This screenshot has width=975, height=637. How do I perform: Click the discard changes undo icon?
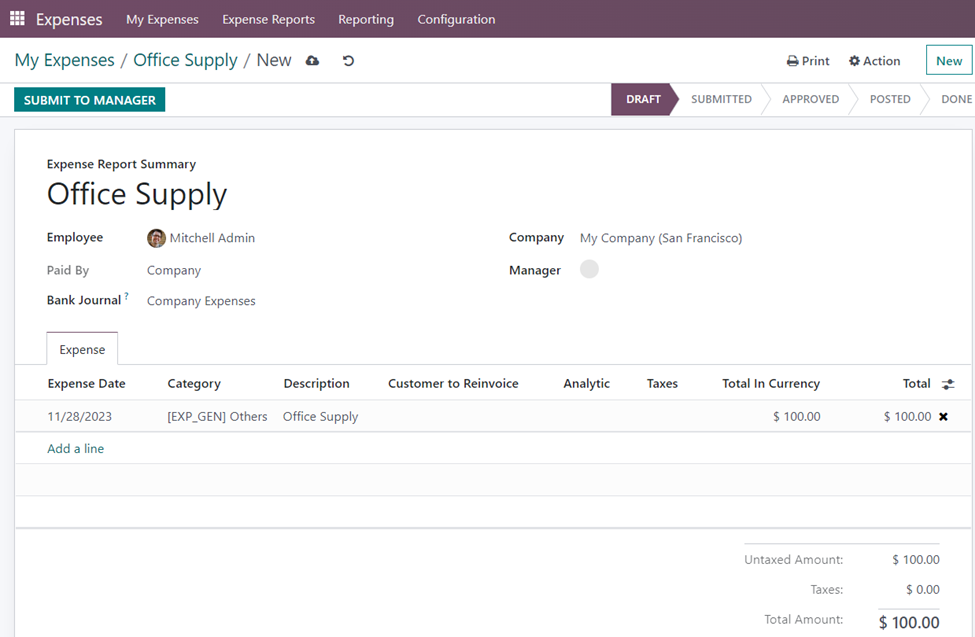pyautogui.click(x=348, y=61)
